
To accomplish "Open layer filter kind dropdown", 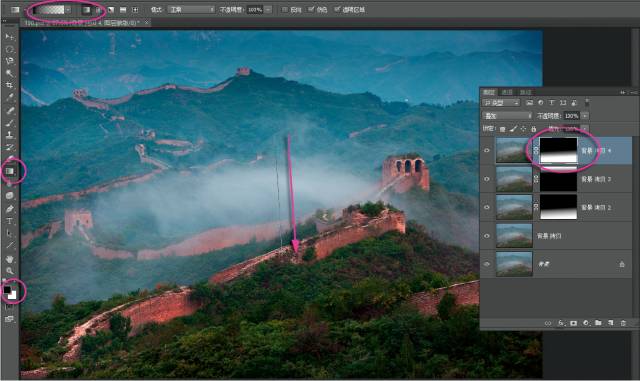I will click(x=501, y=103).
